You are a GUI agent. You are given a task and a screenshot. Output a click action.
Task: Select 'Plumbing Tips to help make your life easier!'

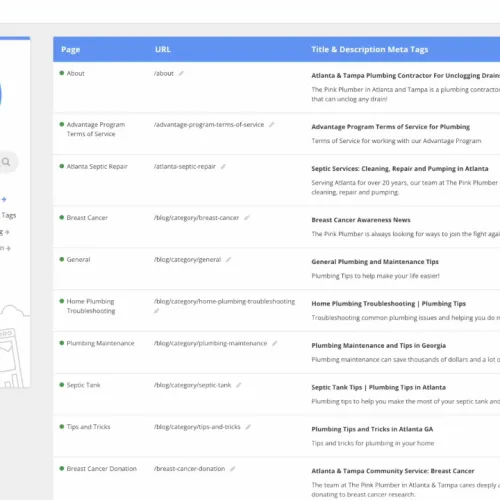point(376,276)
